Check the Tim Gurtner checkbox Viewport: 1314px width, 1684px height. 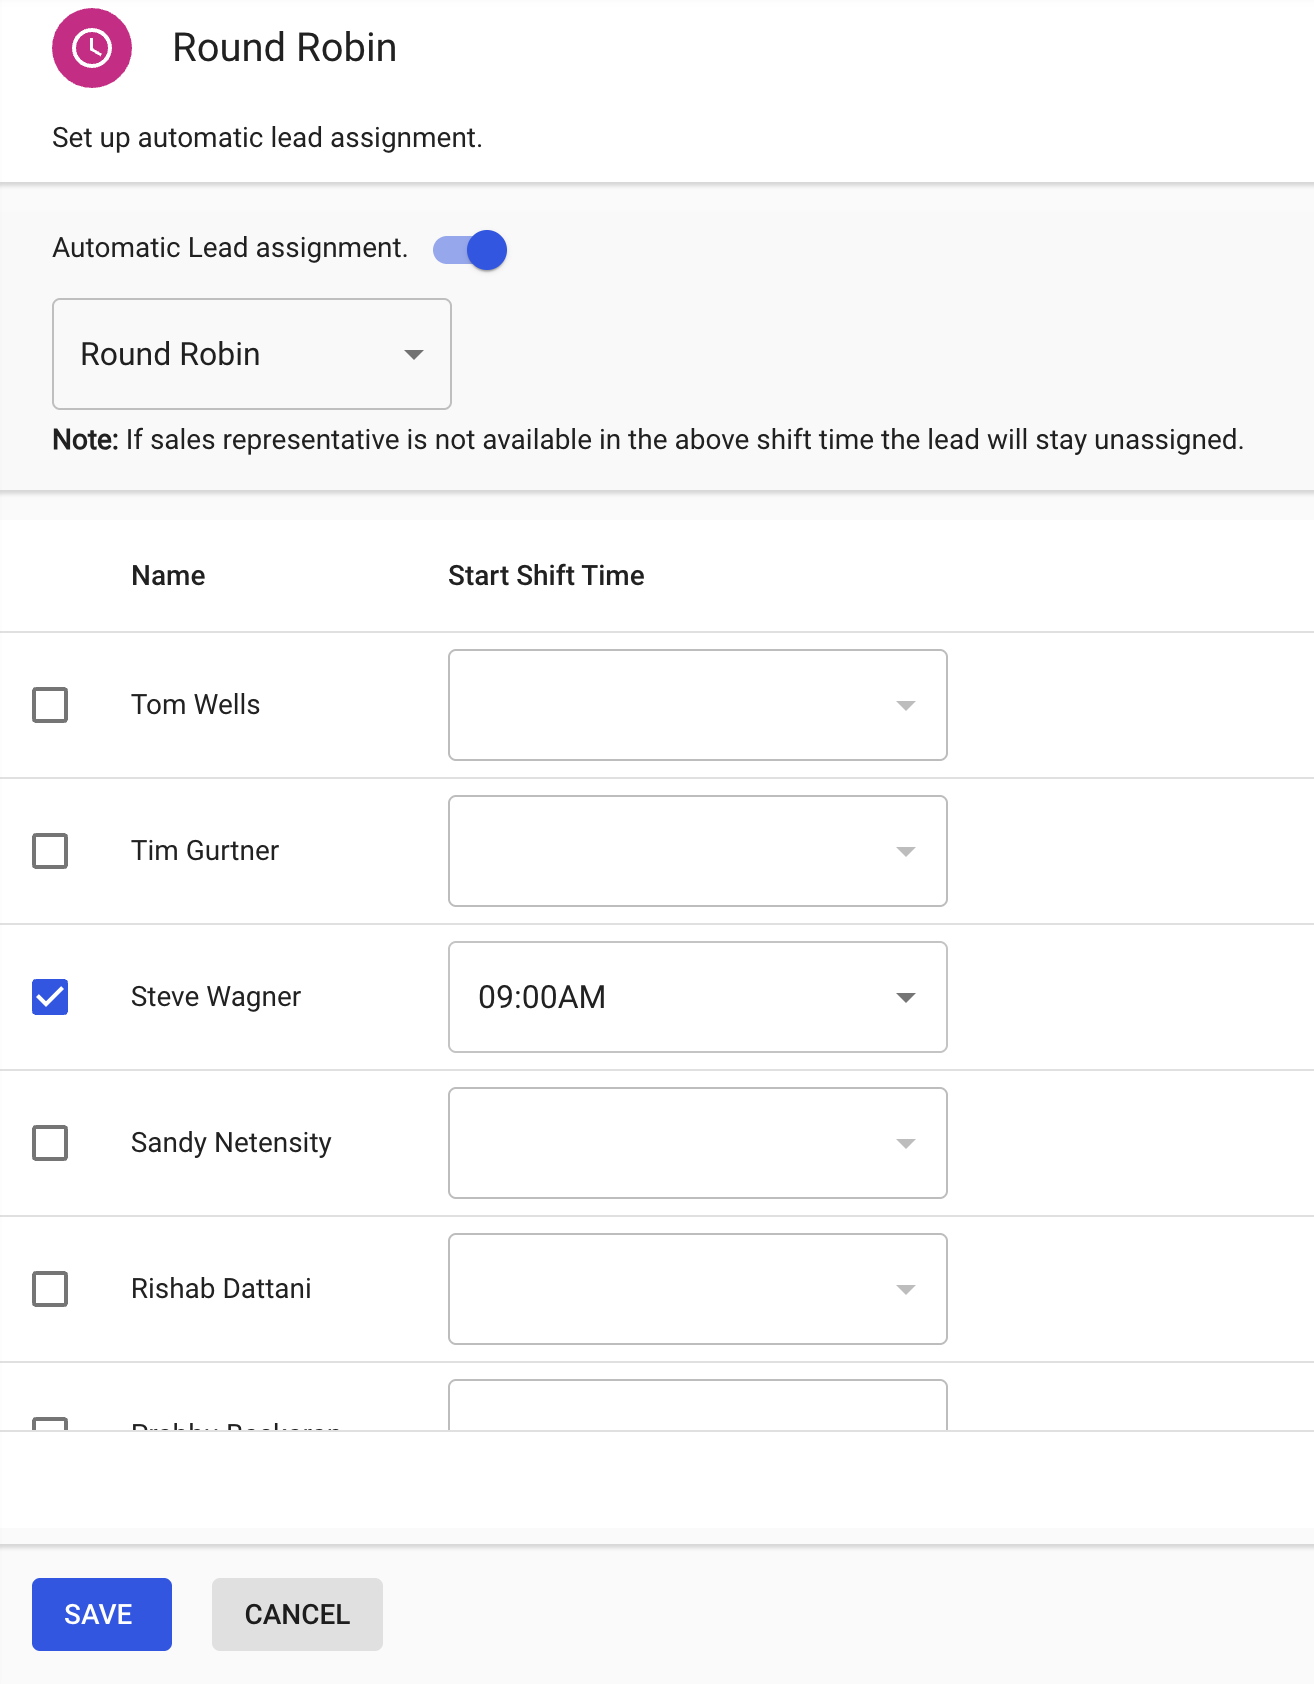pyautogui.click(x=50, y=851)
